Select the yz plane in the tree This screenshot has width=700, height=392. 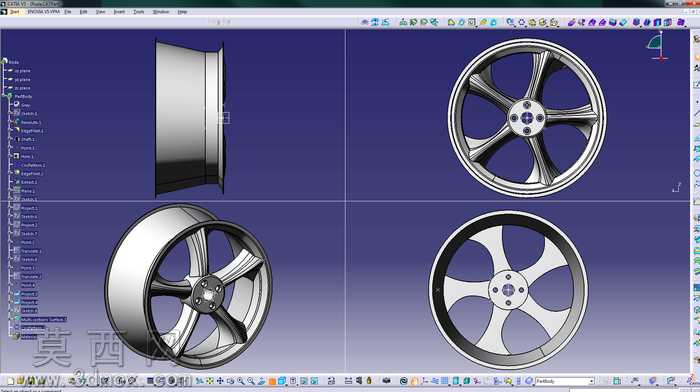pyautogui.click(x=22, y=79)
